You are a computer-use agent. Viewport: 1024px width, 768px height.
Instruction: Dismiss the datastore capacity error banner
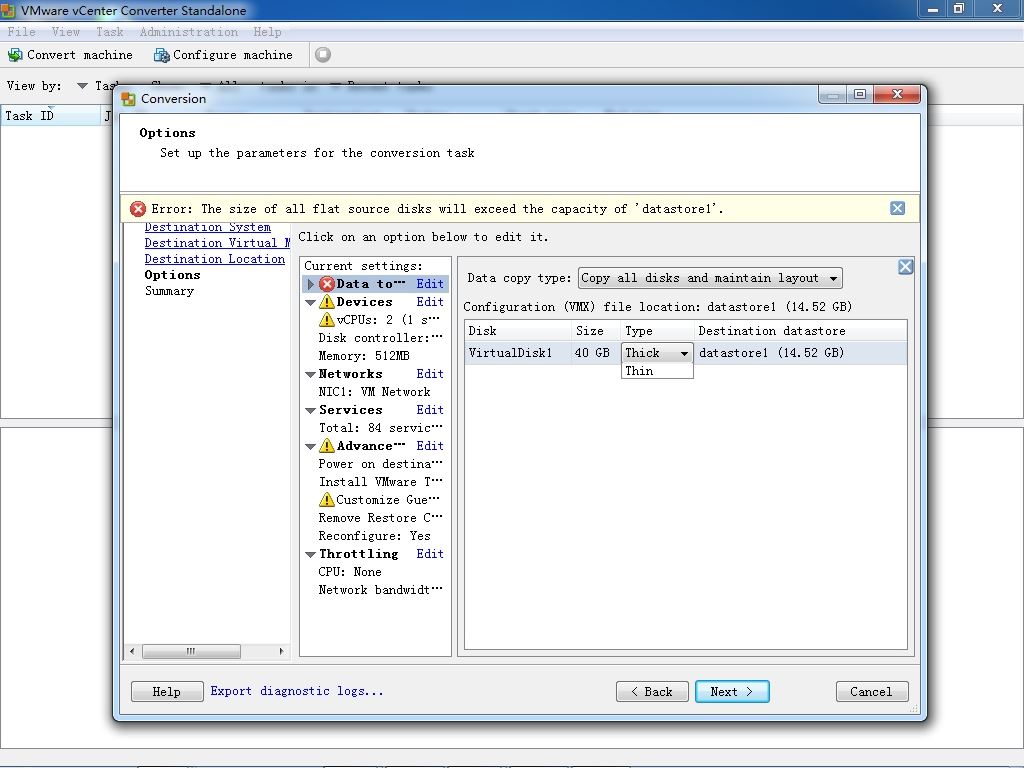click(897, 208)
